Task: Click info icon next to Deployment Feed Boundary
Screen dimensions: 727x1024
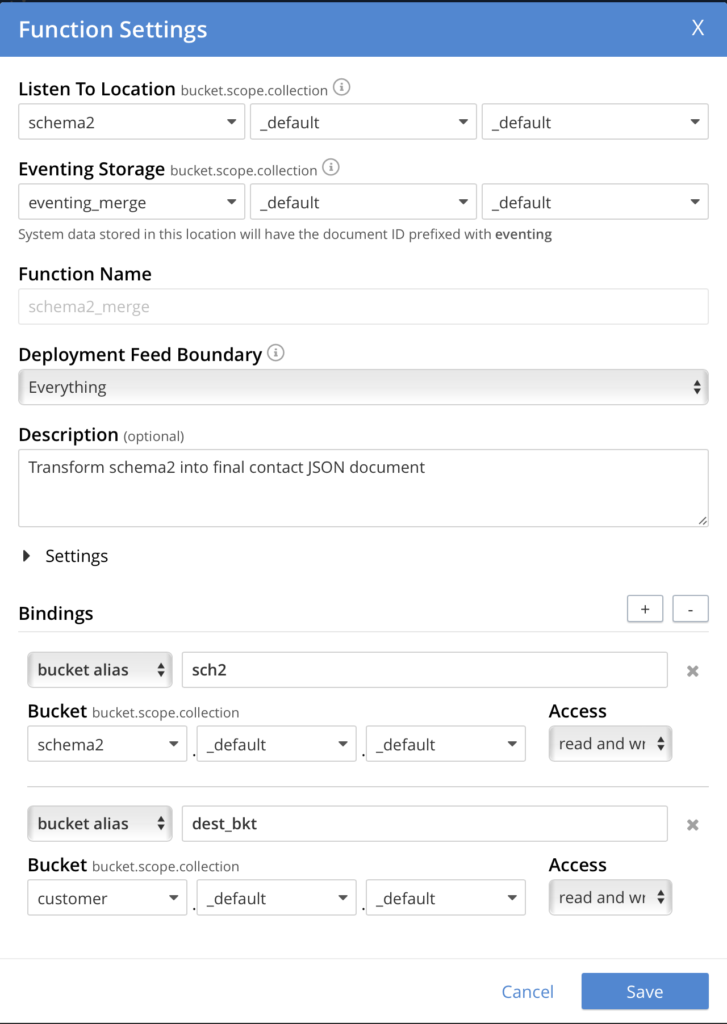Action: click(x=276, y=353)
